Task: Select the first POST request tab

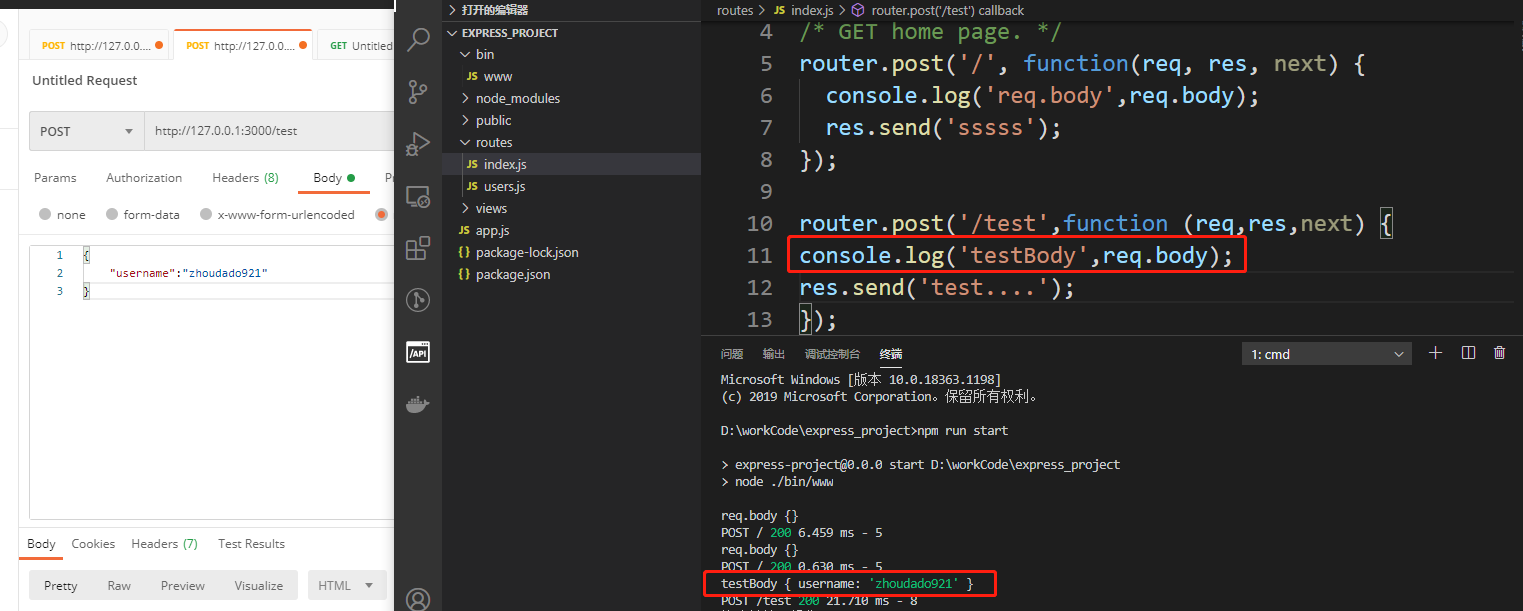Action: (x=102, y=46)
